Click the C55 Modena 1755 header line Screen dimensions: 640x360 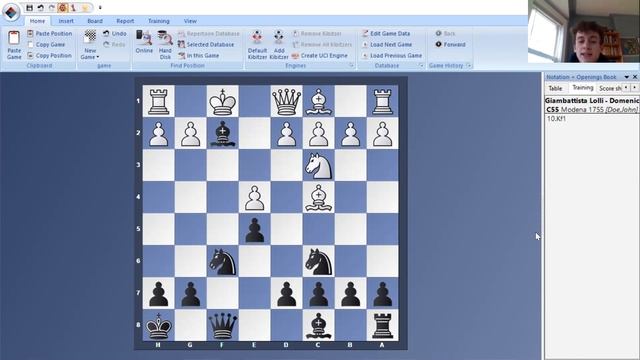click(x=591, y=109)
